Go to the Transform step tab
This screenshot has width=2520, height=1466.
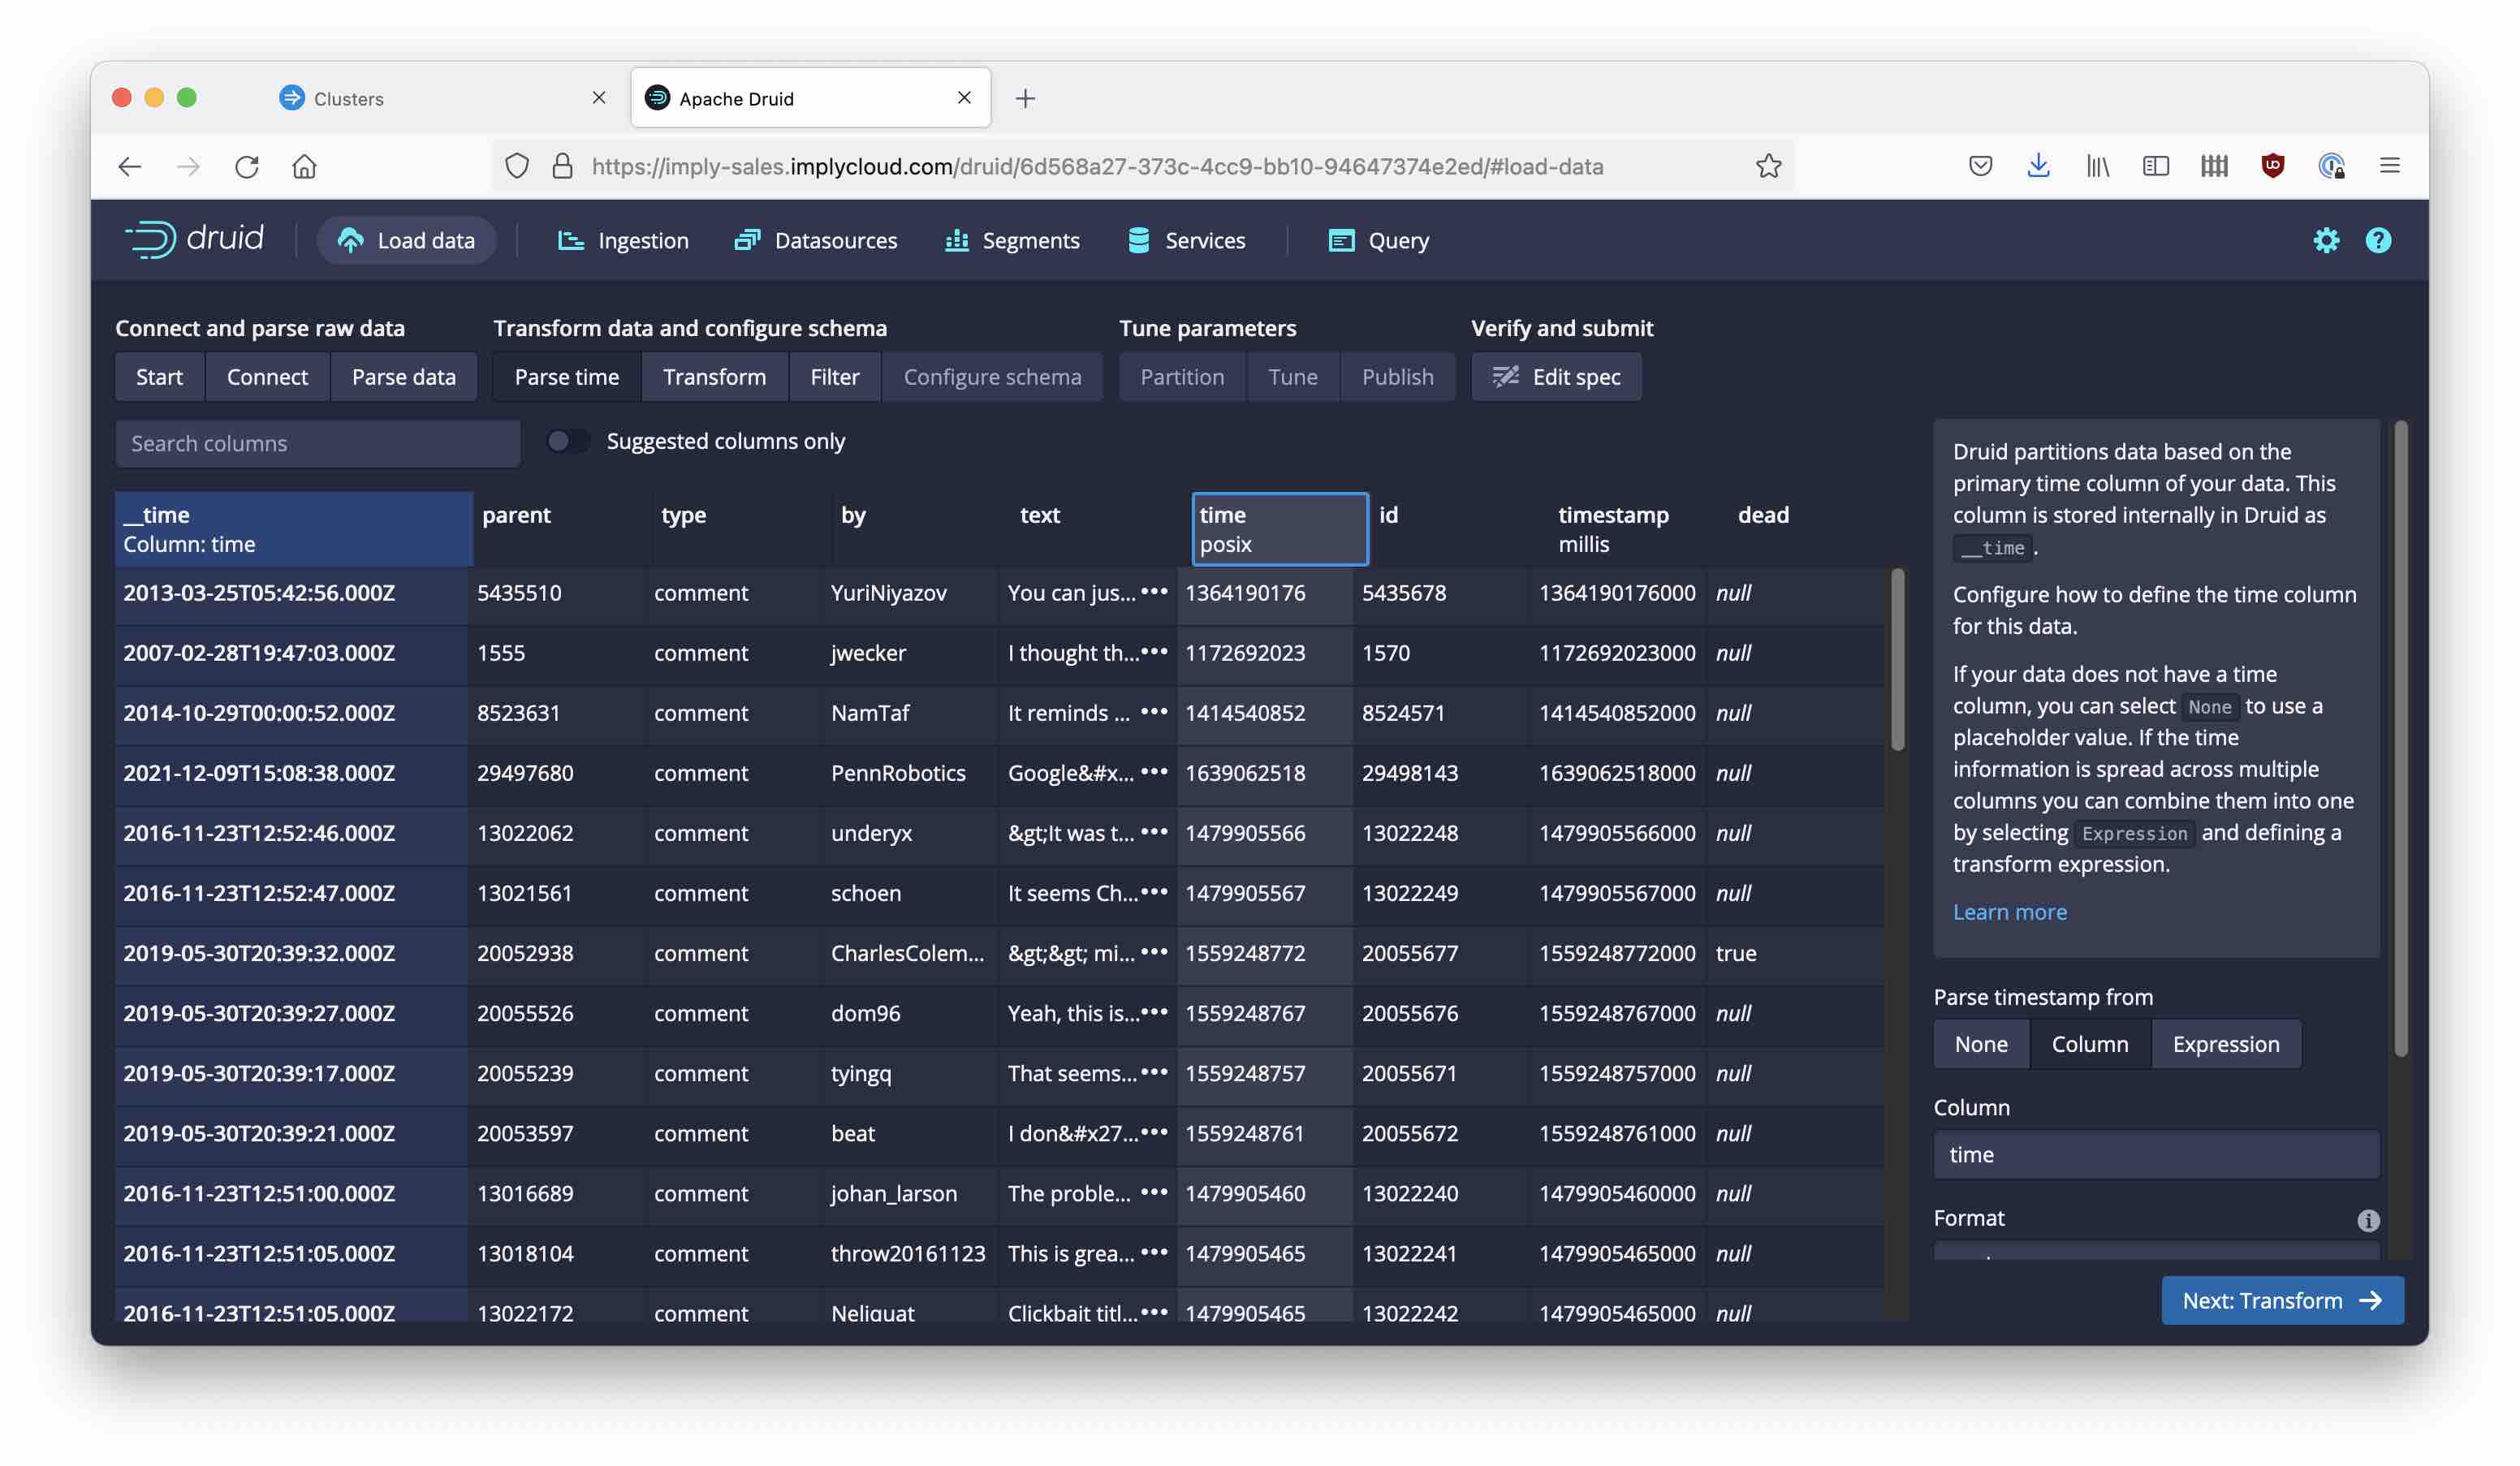[714, 377]
